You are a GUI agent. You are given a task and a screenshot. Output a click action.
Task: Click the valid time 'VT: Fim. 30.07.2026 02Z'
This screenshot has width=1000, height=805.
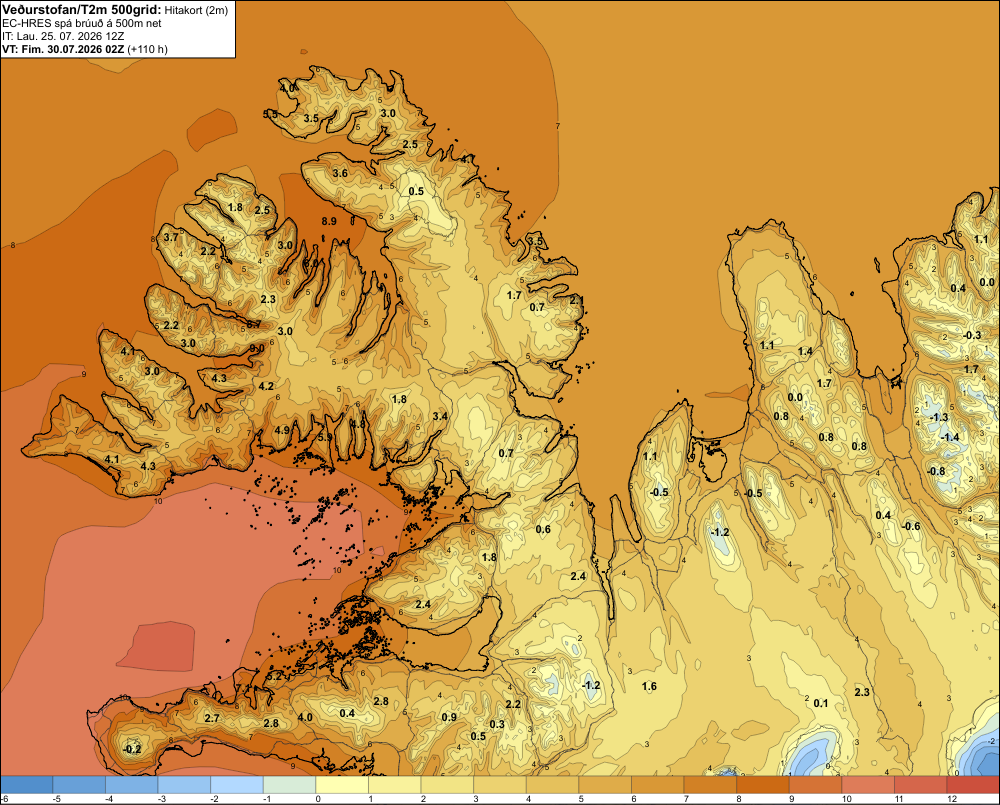tap(63, 49)
